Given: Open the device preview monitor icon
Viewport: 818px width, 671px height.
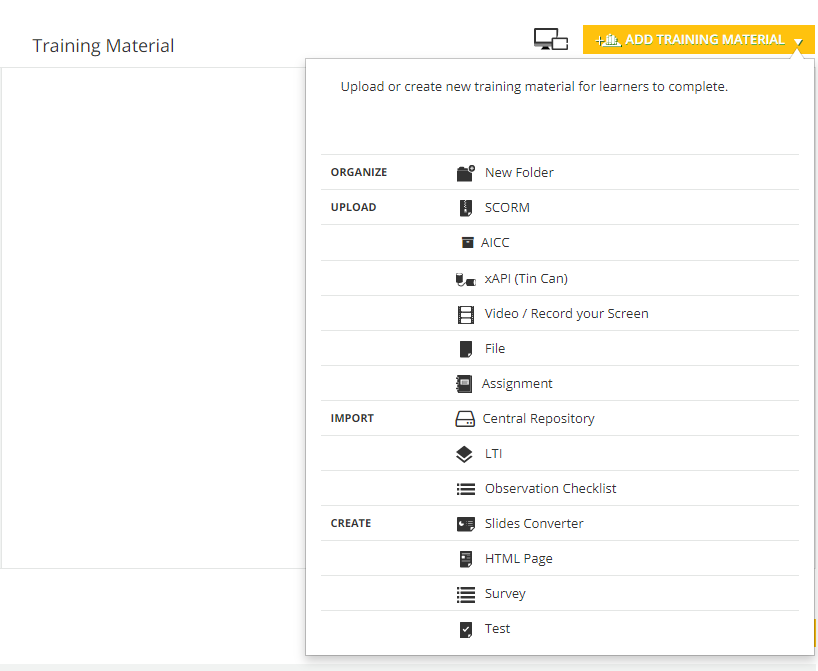Looking at the screenshot, I should point(550,39).
